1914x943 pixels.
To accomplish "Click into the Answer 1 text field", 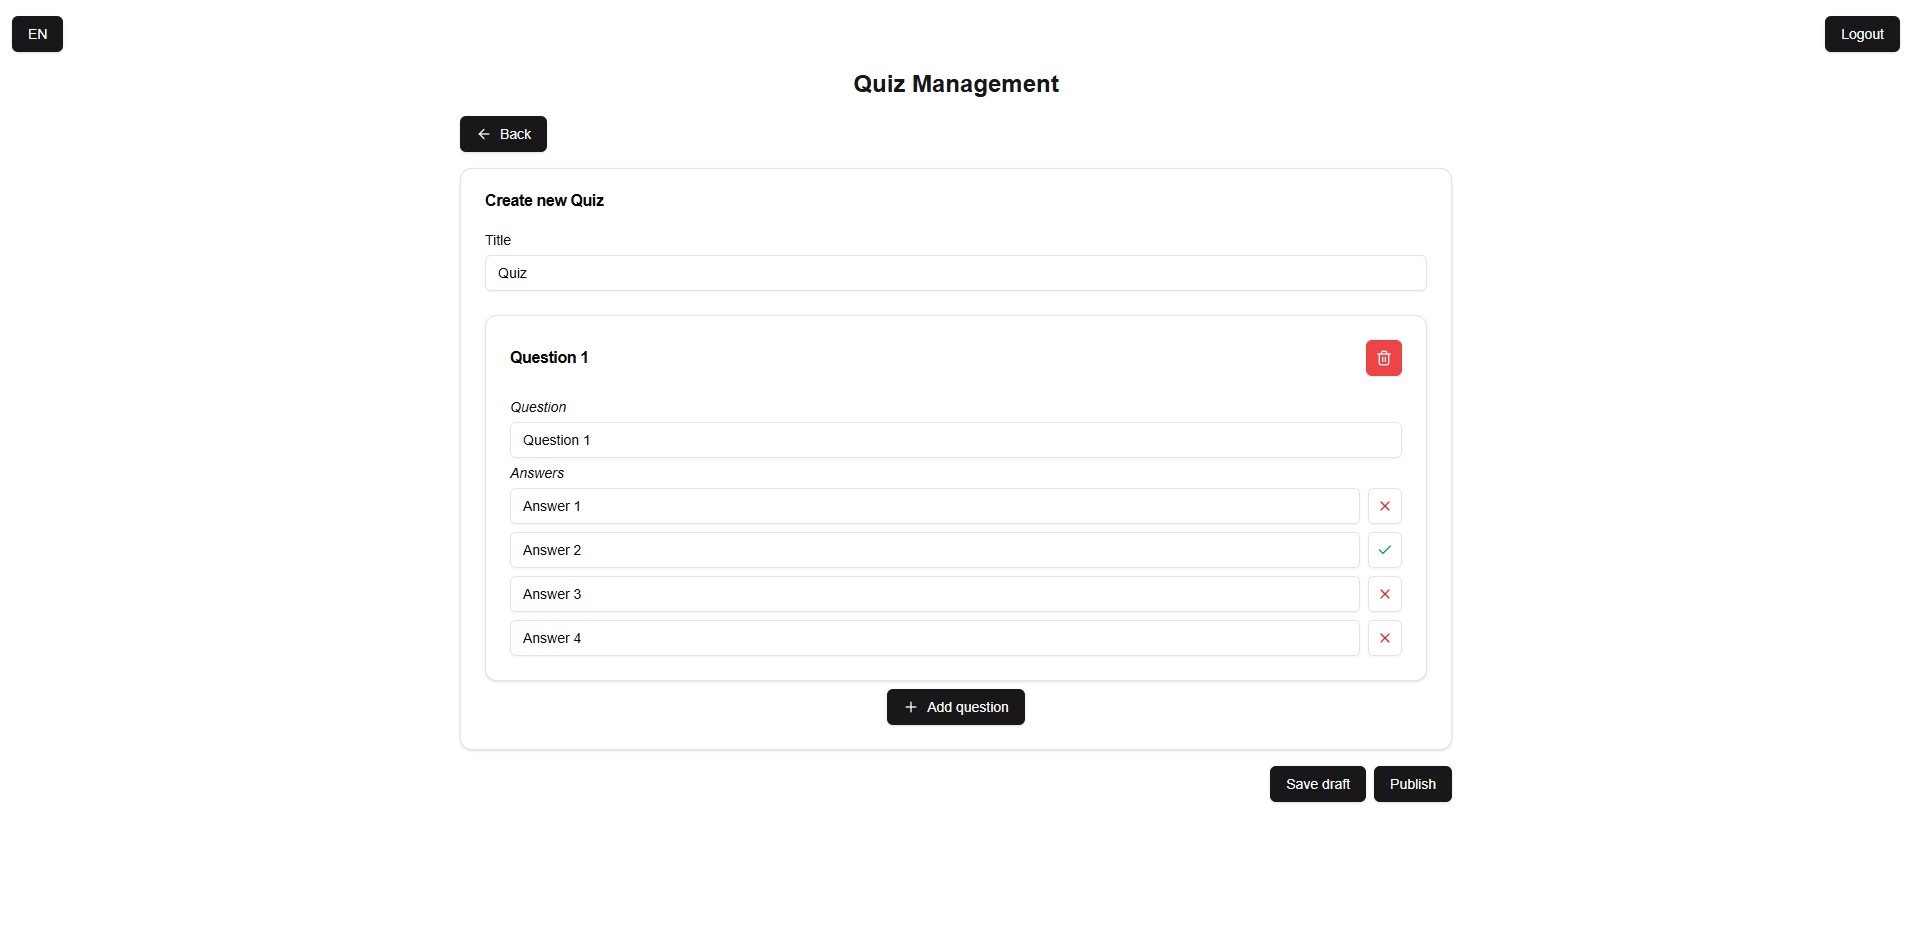I will point(934,506).
